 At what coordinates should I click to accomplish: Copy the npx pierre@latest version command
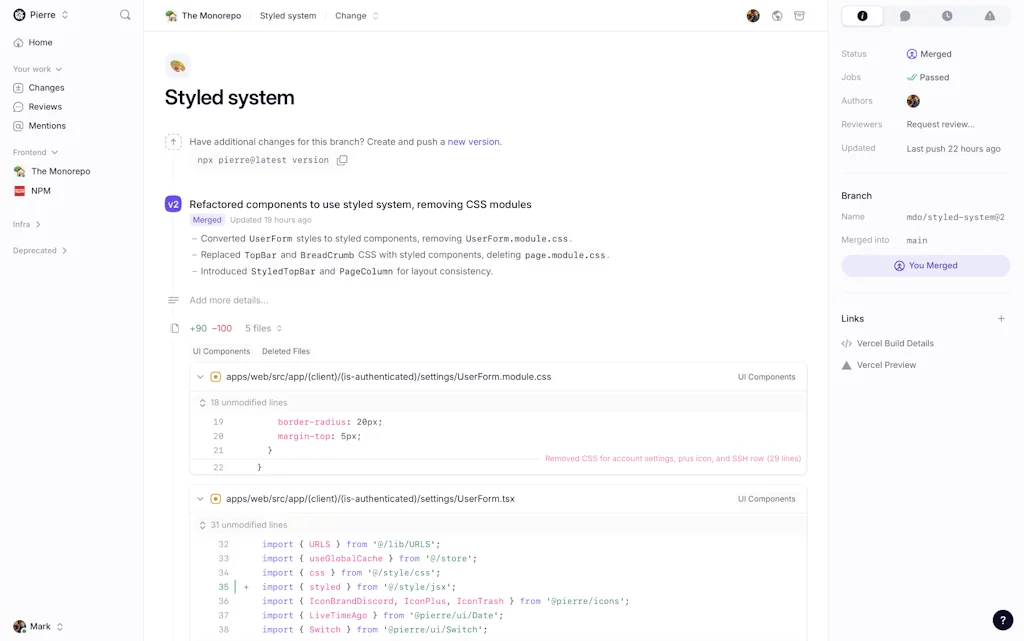(342, 160)
